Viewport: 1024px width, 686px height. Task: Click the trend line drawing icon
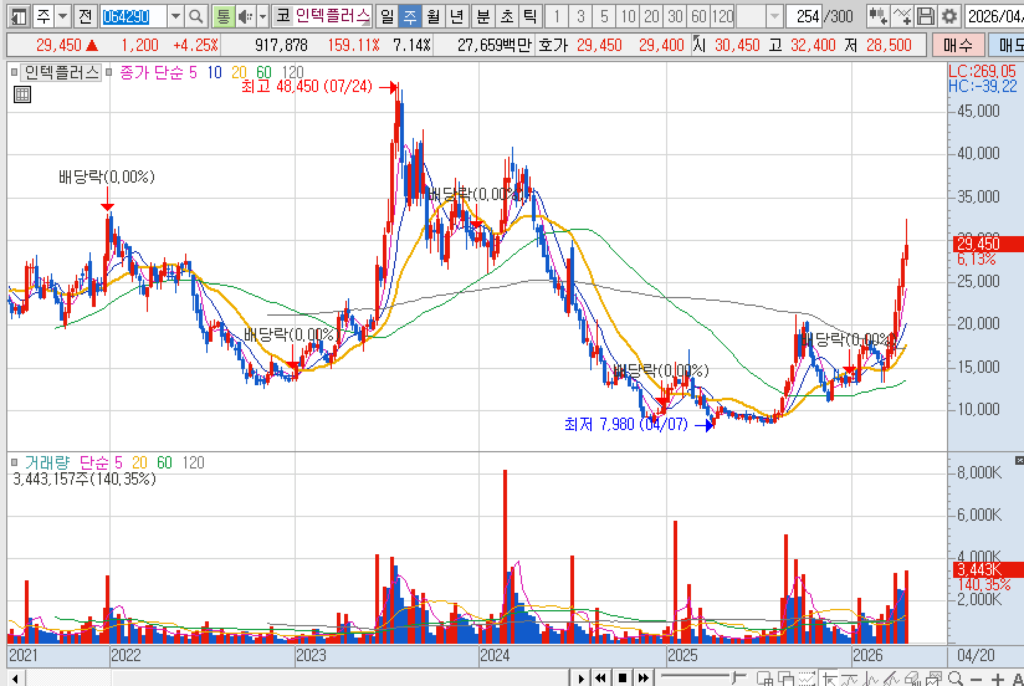851,679
